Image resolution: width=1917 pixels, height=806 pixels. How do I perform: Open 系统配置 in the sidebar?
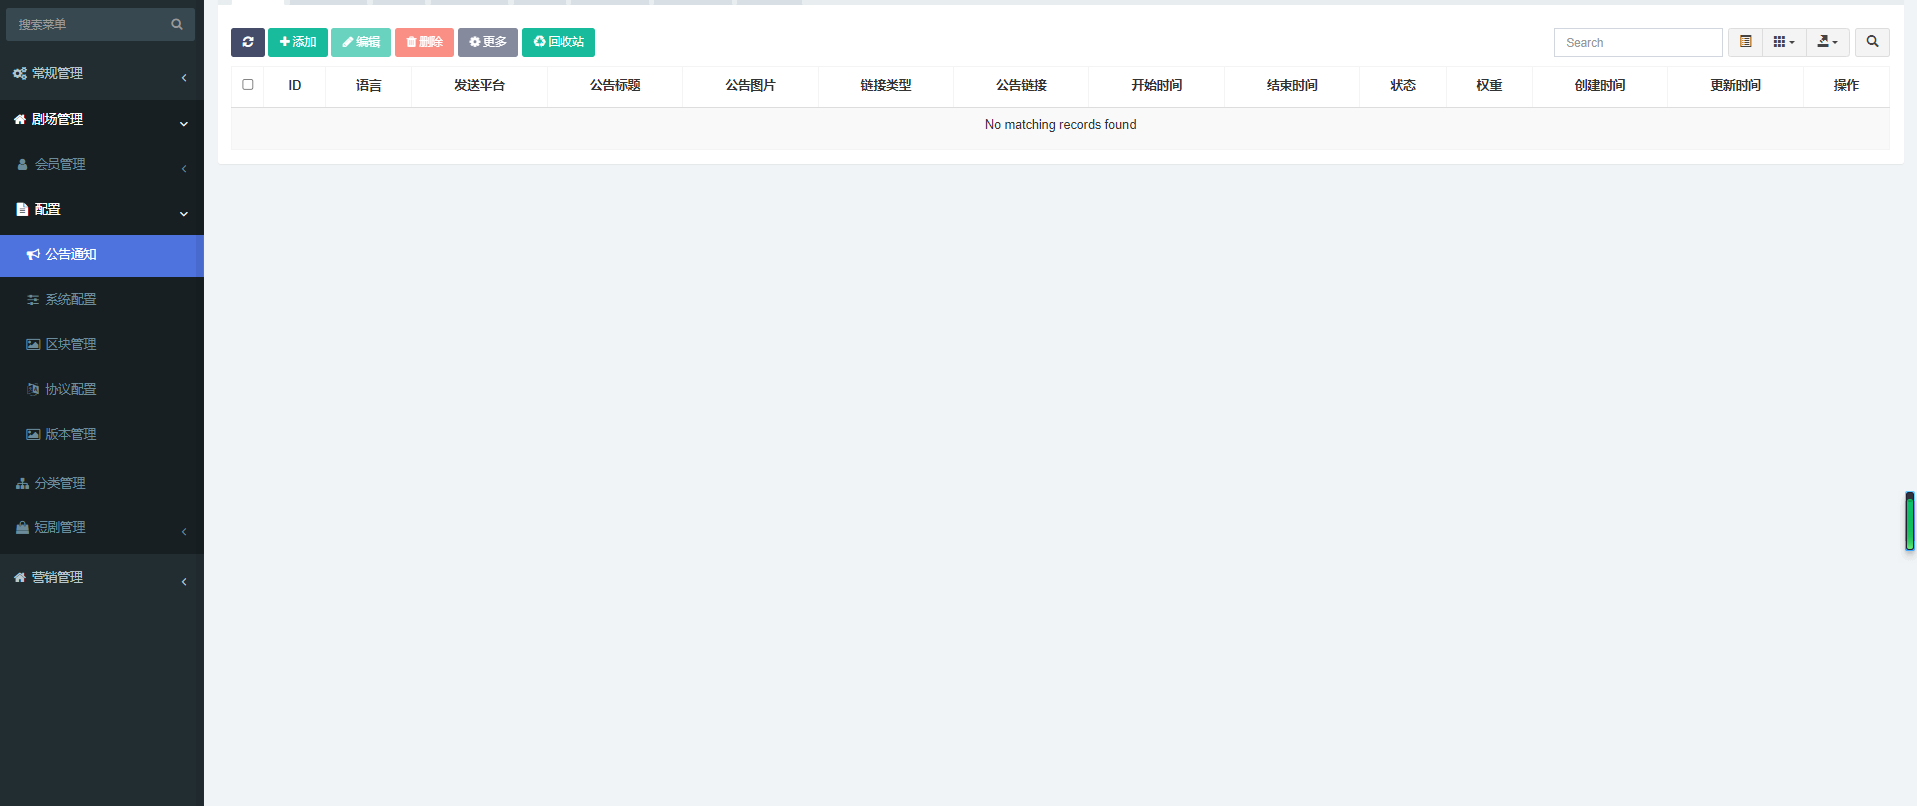tap(70, 299)
